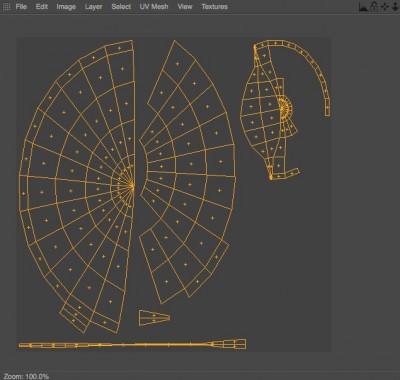Toggle the padlock lock icon
The image size is (400, 380).
click(x=374, y=7)
